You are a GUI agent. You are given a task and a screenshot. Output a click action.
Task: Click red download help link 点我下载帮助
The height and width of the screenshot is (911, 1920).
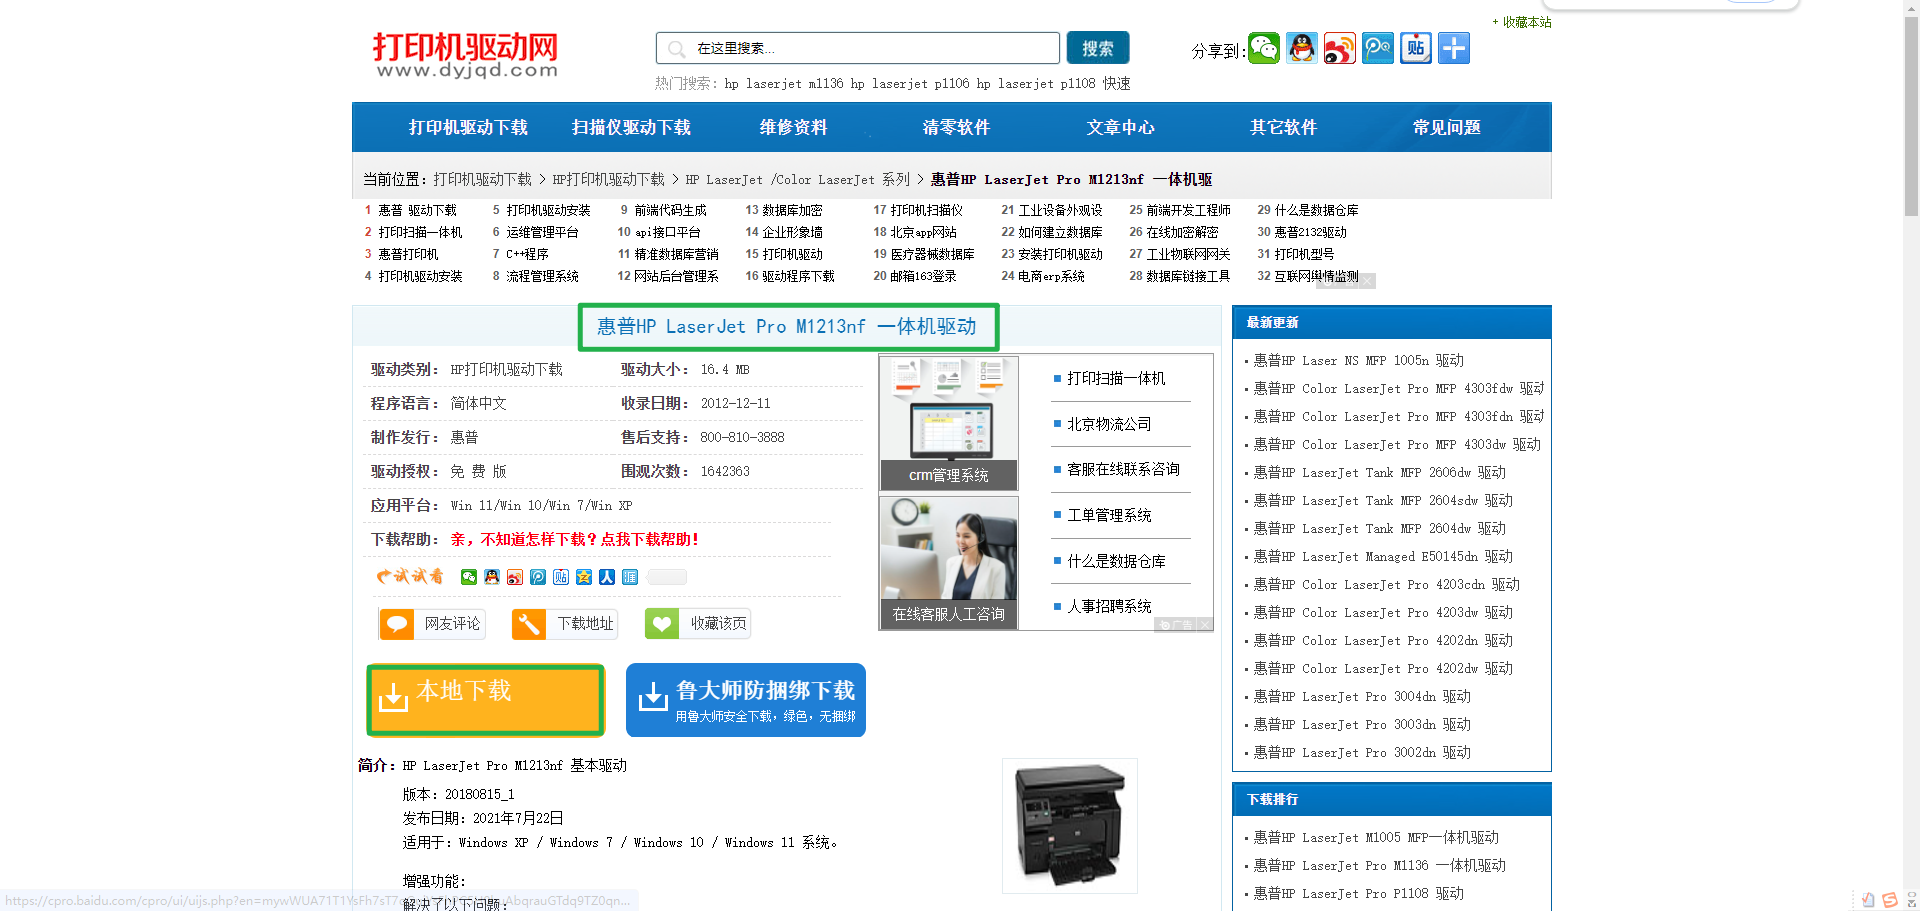pyautogui.click(x=649, y=540)
